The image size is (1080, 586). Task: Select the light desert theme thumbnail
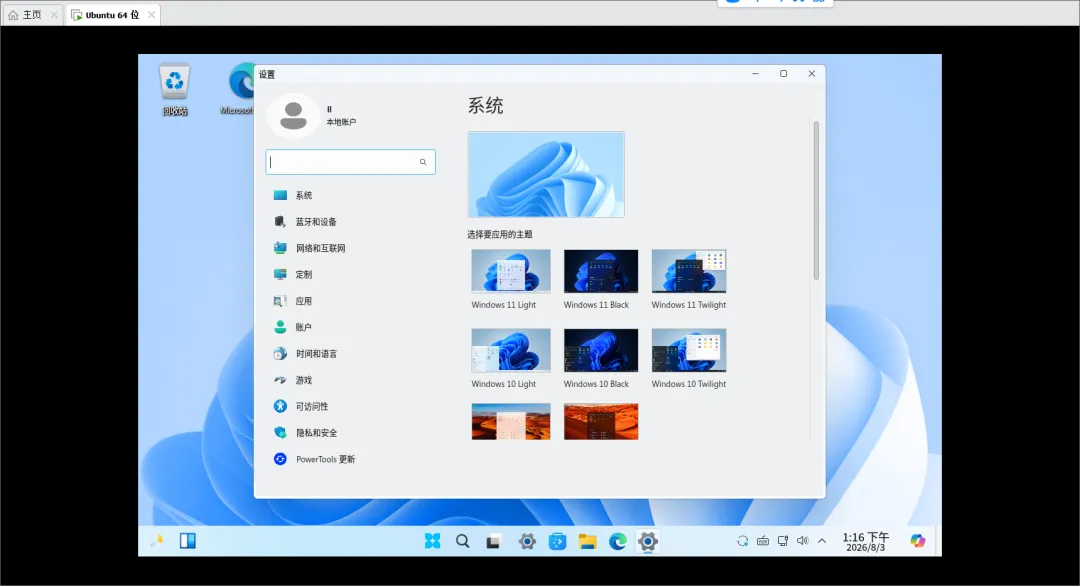[511, 421]
